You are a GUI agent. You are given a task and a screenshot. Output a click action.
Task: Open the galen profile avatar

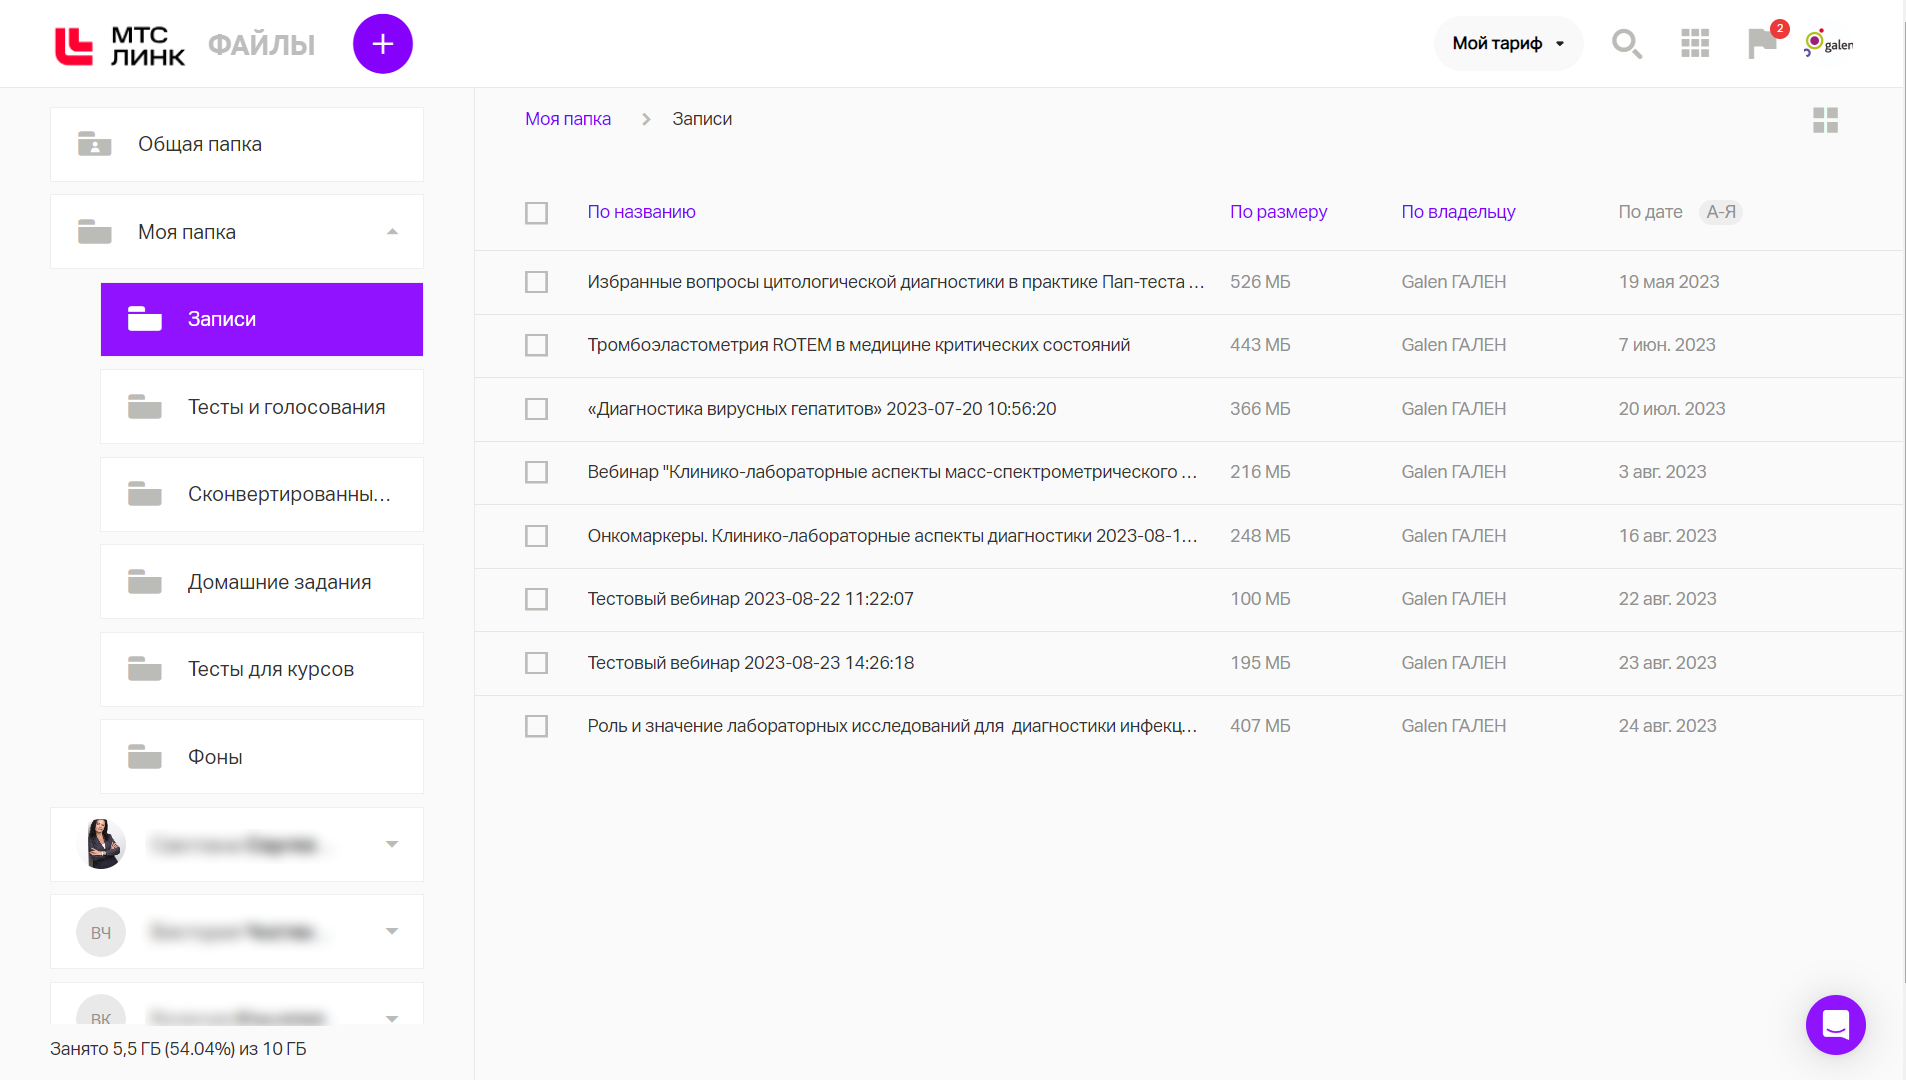click(x=1828, y=44)
